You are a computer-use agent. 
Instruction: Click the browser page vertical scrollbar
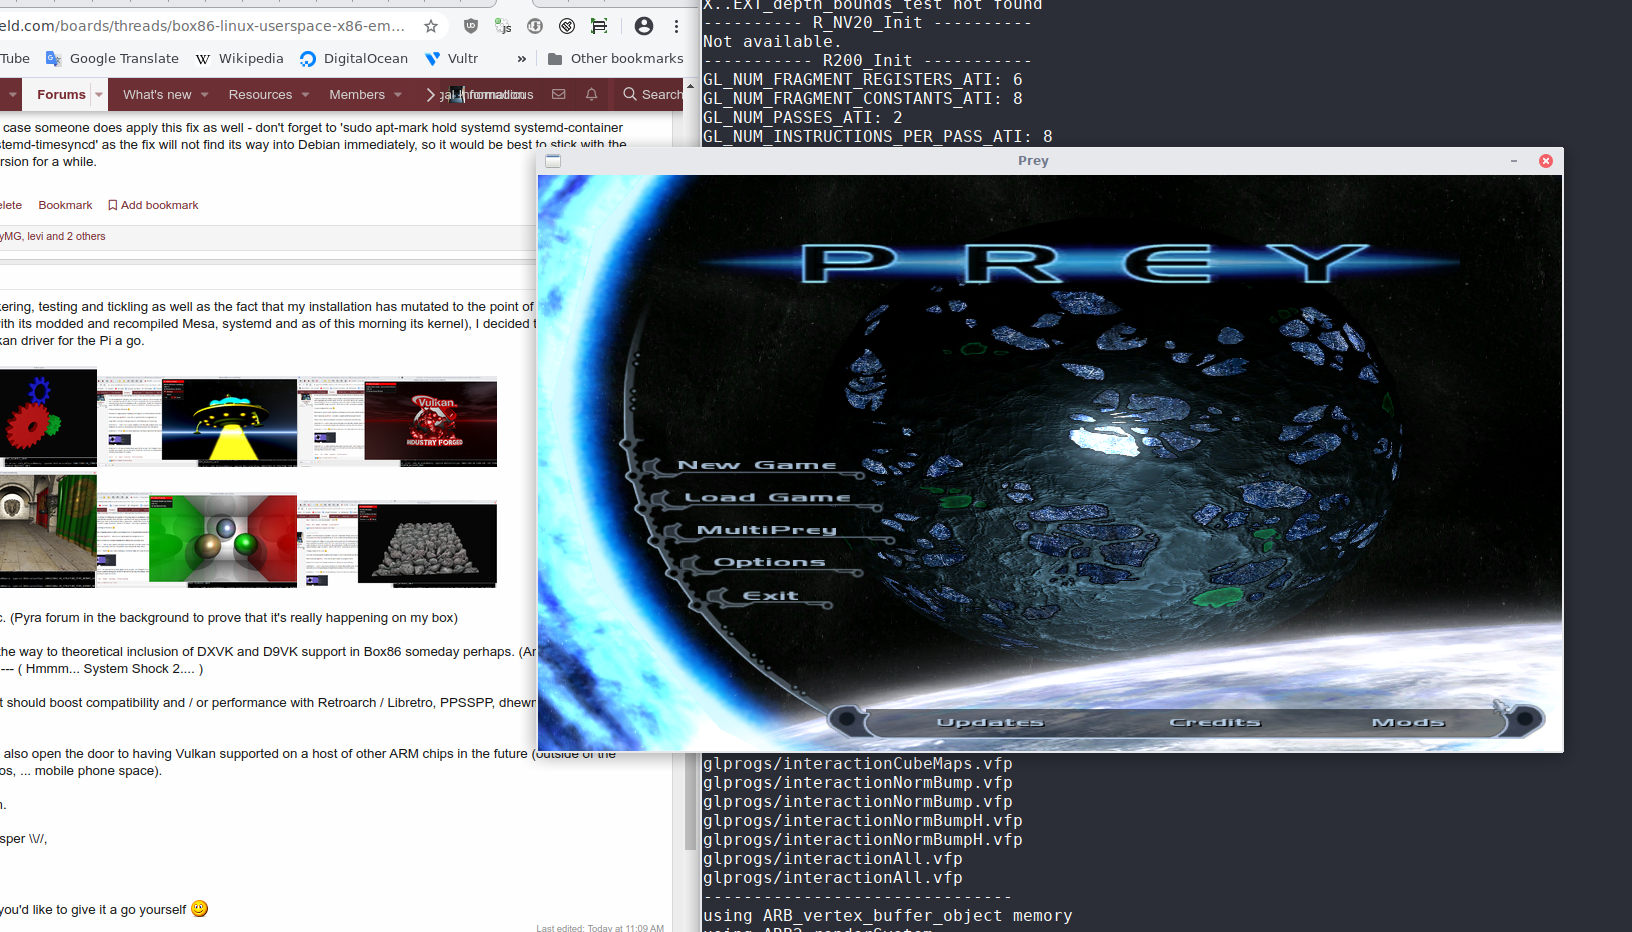coord(690,500)
